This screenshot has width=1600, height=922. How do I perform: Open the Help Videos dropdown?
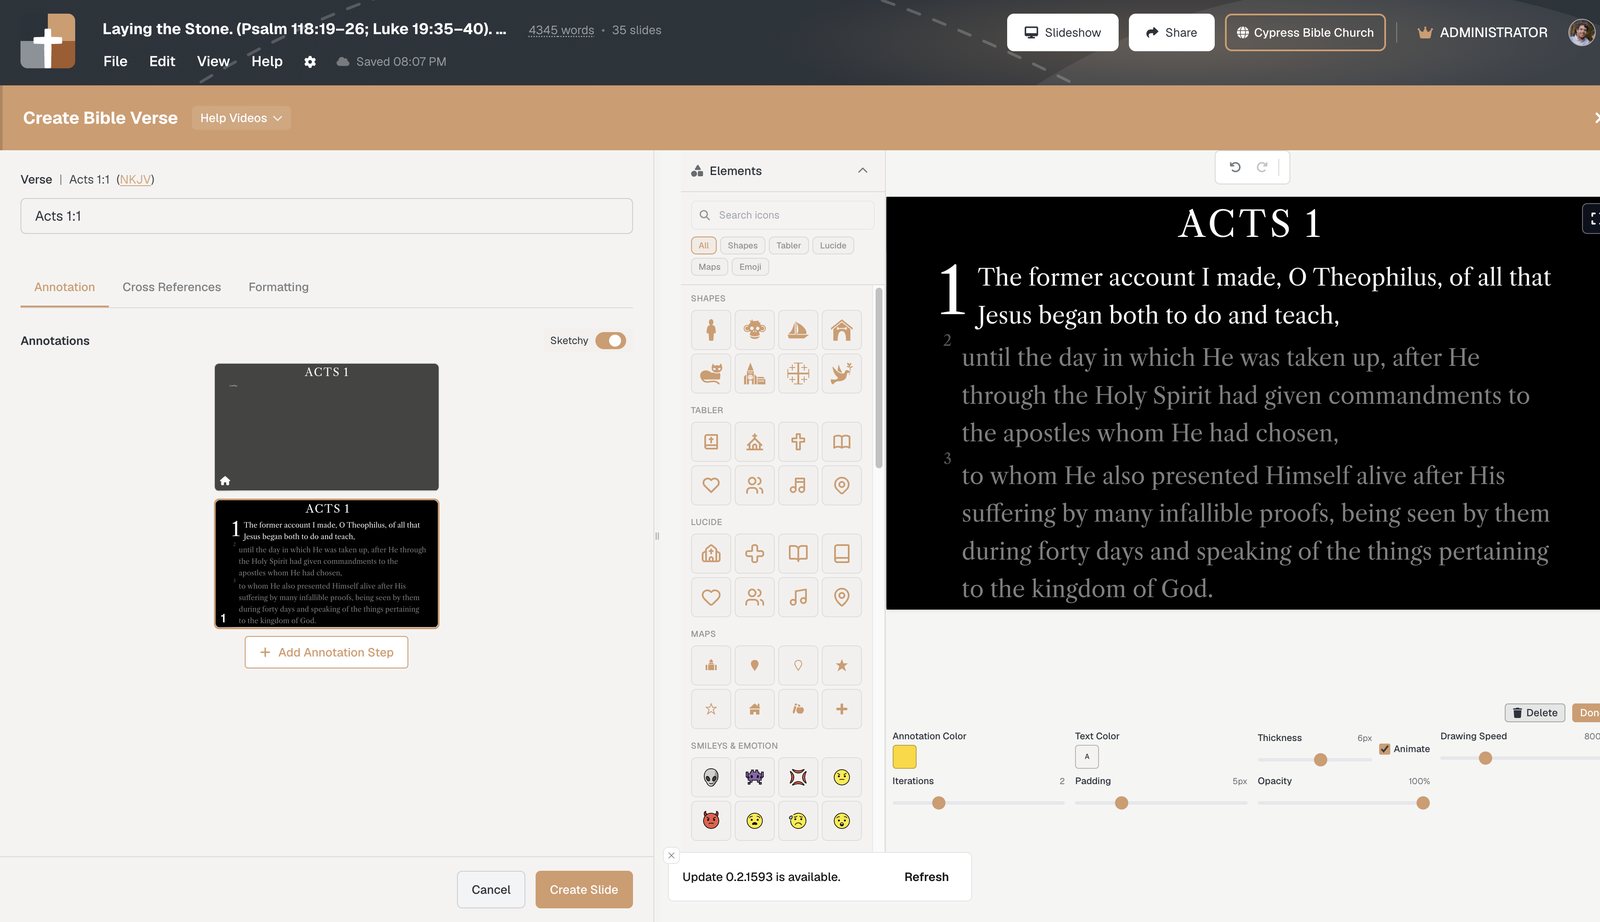click(241, 118)
